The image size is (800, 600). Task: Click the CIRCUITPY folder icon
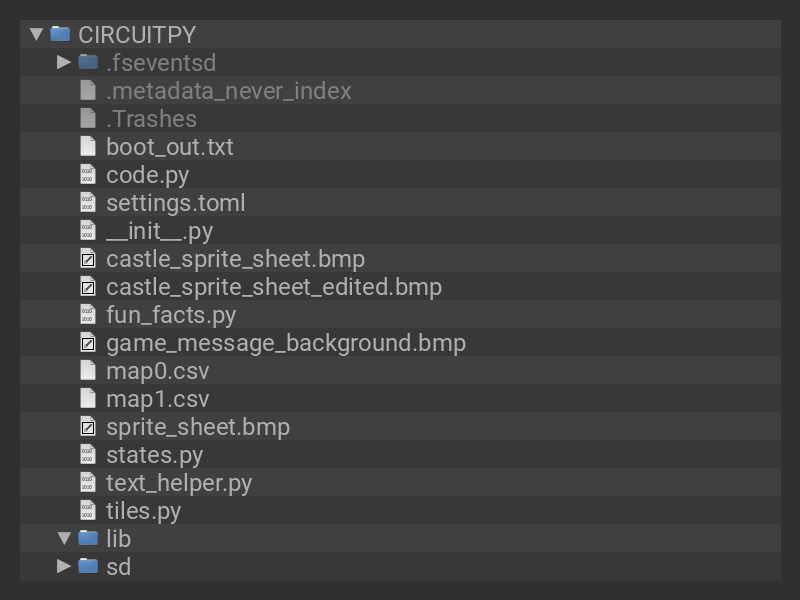pyautogui.click(x=60, y=35)
